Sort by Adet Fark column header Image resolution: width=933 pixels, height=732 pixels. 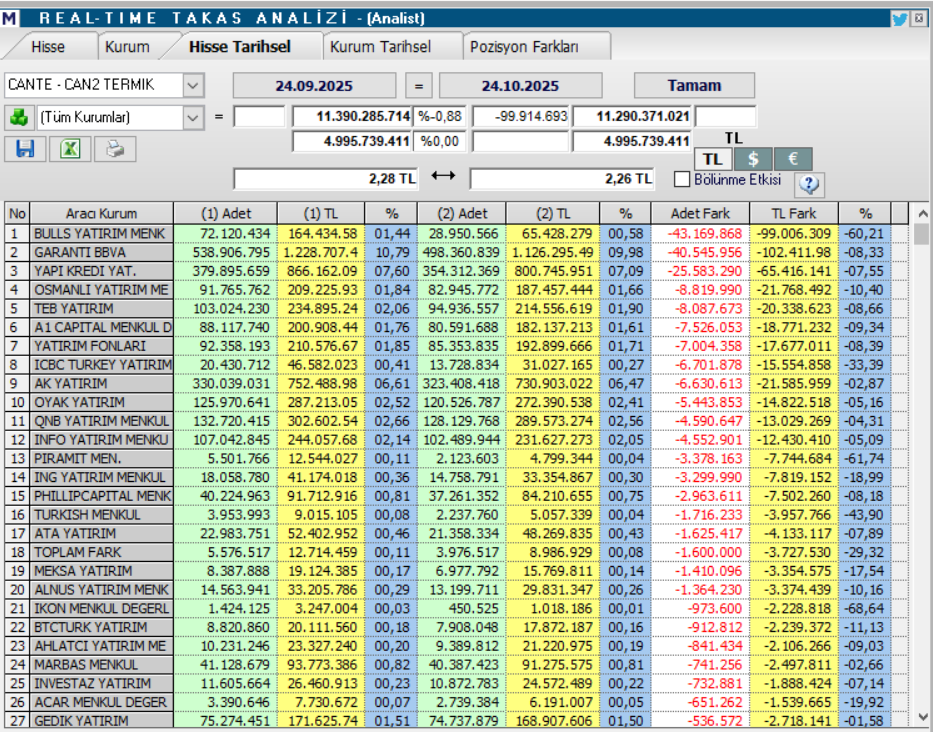click(x=700, y=213)
